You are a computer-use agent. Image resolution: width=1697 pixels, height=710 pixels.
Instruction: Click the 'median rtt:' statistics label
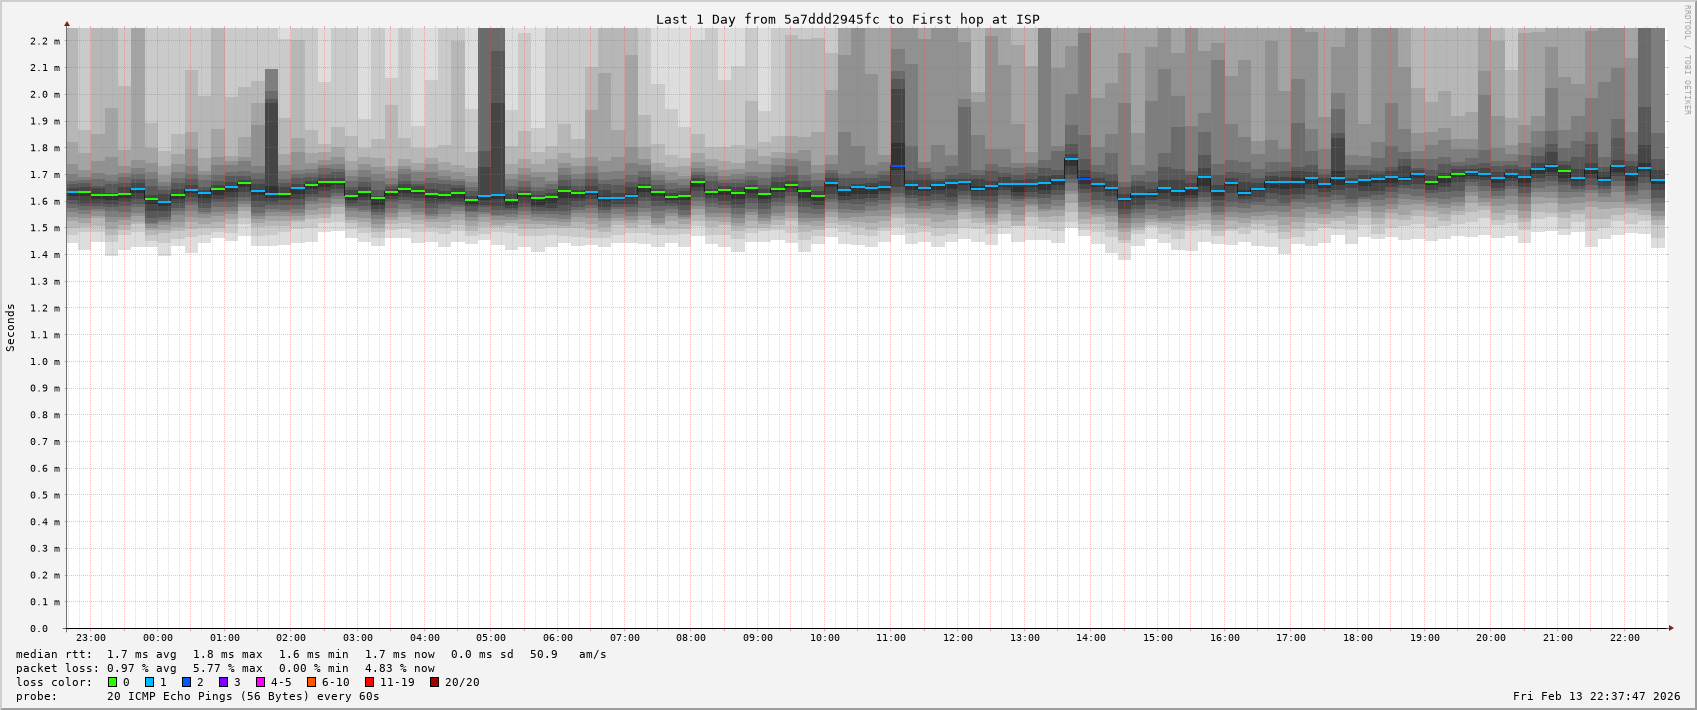[54, 654]
